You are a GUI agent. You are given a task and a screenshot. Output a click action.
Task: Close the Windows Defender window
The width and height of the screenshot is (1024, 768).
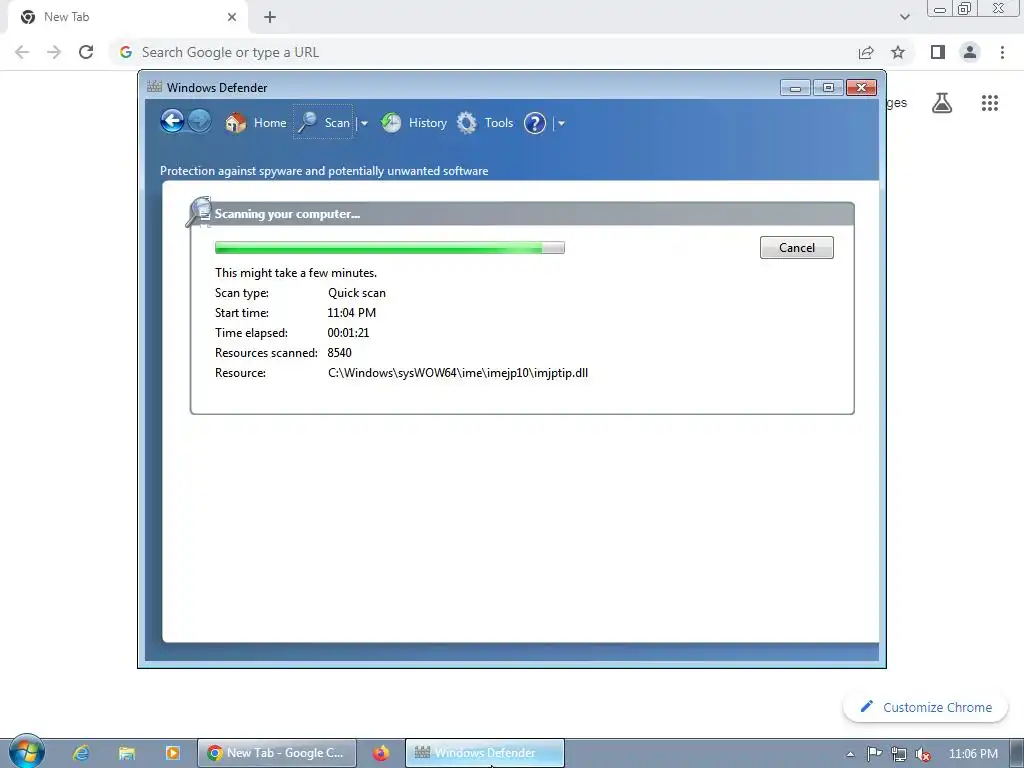861,88
